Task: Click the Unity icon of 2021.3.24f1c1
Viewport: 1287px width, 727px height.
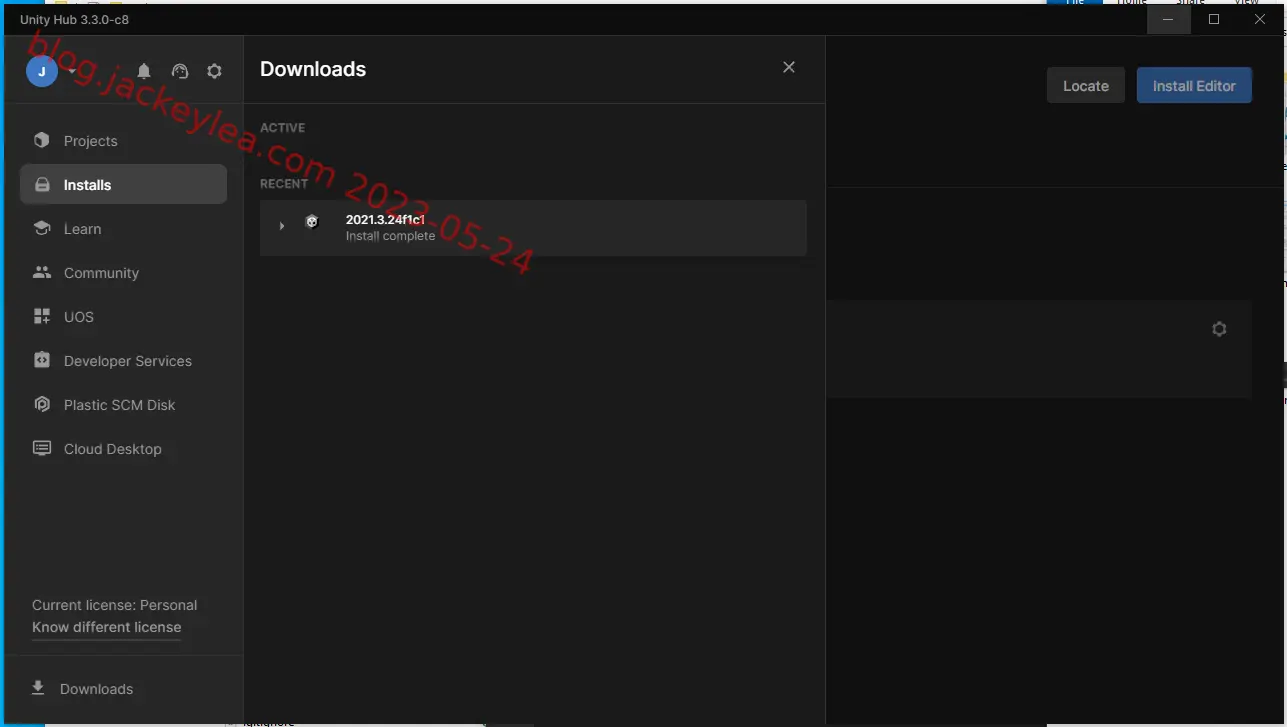Action: (312, 222)
